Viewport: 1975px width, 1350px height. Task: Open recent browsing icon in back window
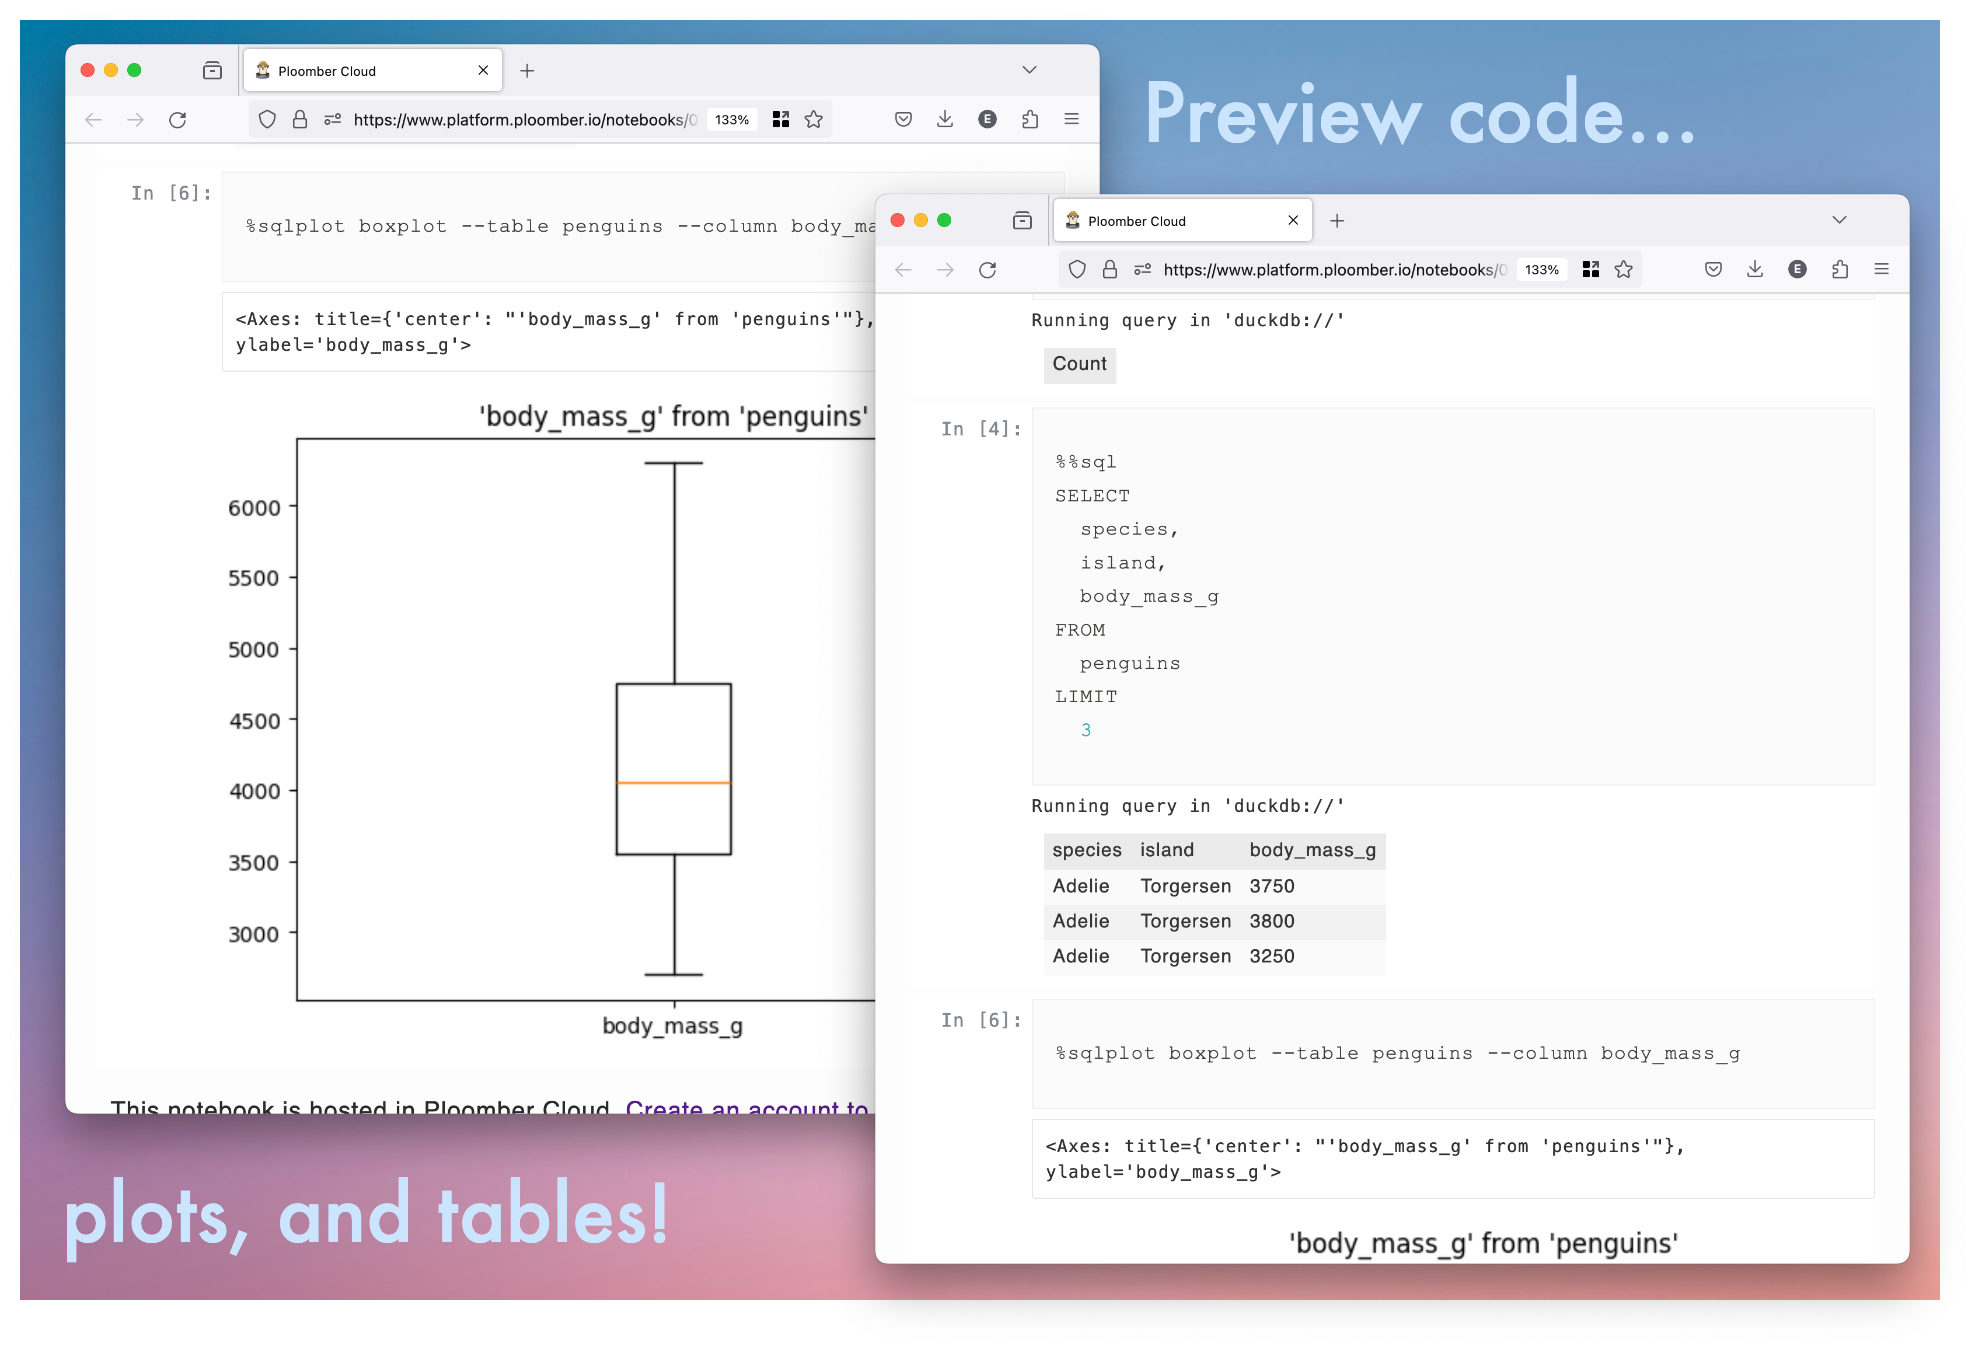212,71
